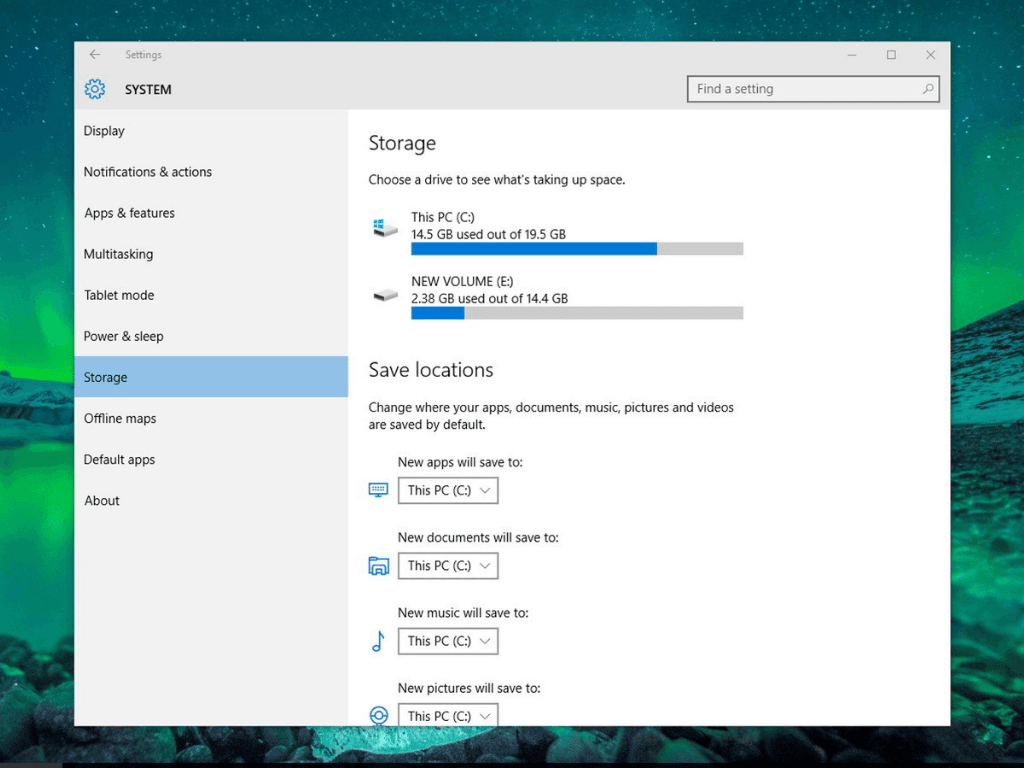1024x768 pixels.
Task: Click the new music note icon
Action: point(378,641)
